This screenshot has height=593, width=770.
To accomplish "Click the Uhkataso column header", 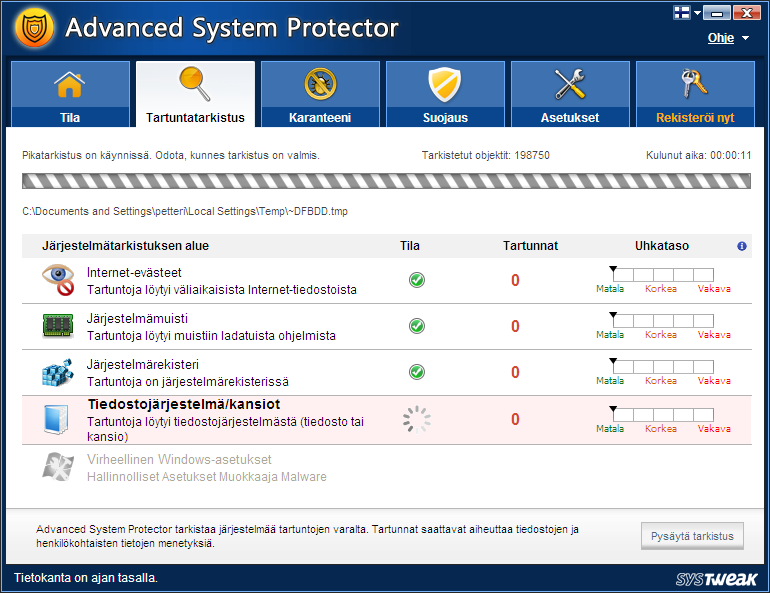I will [662, 246].
